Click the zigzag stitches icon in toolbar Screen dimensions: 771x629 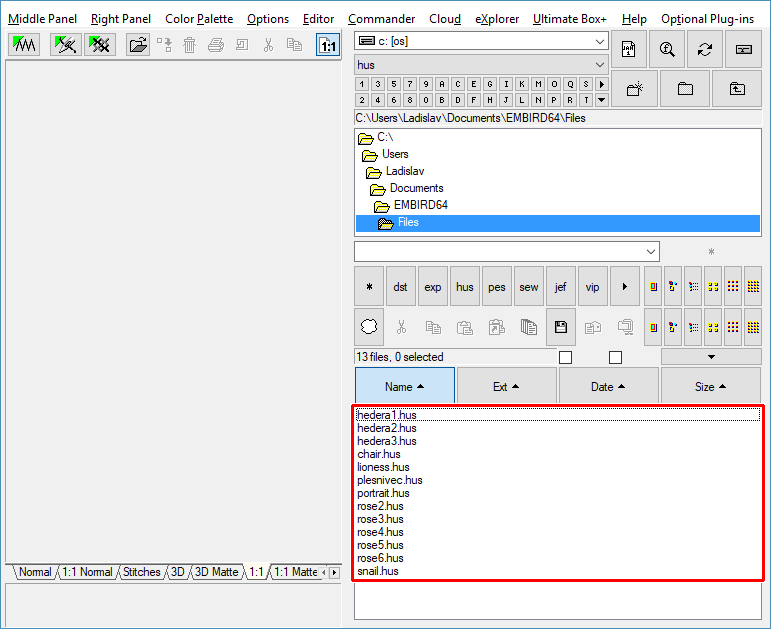click(23, 44)
